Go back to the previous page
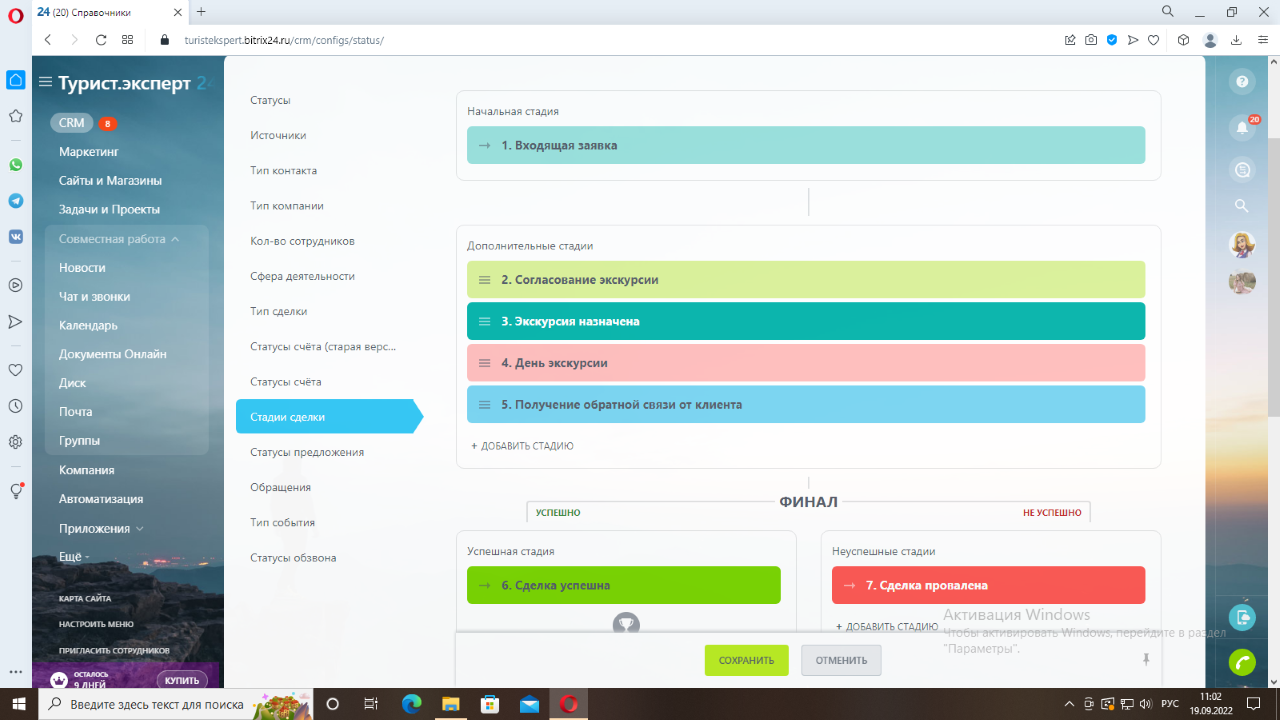The width and height of the screenshot is (1280, 720). [x=48, y=40]
